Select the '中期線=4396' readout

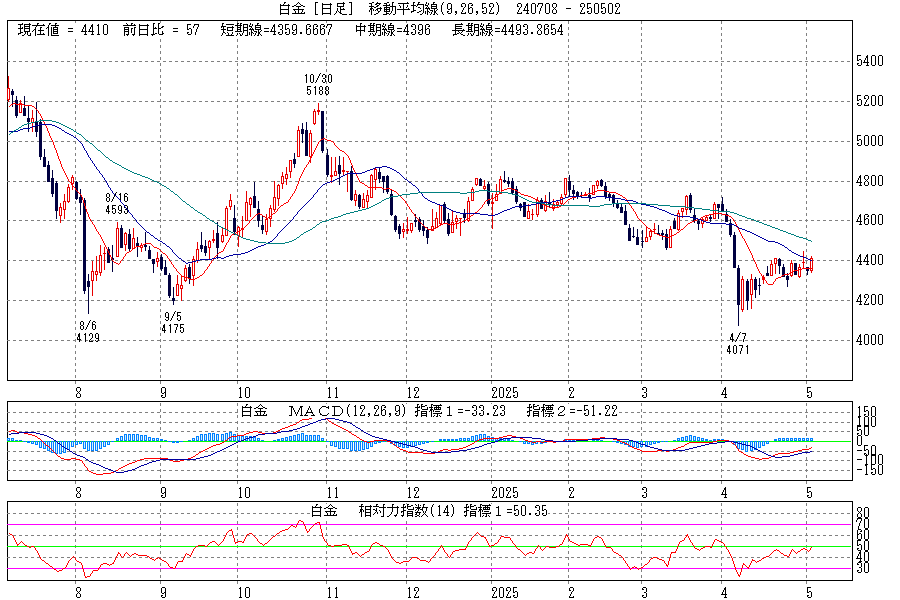393,30
